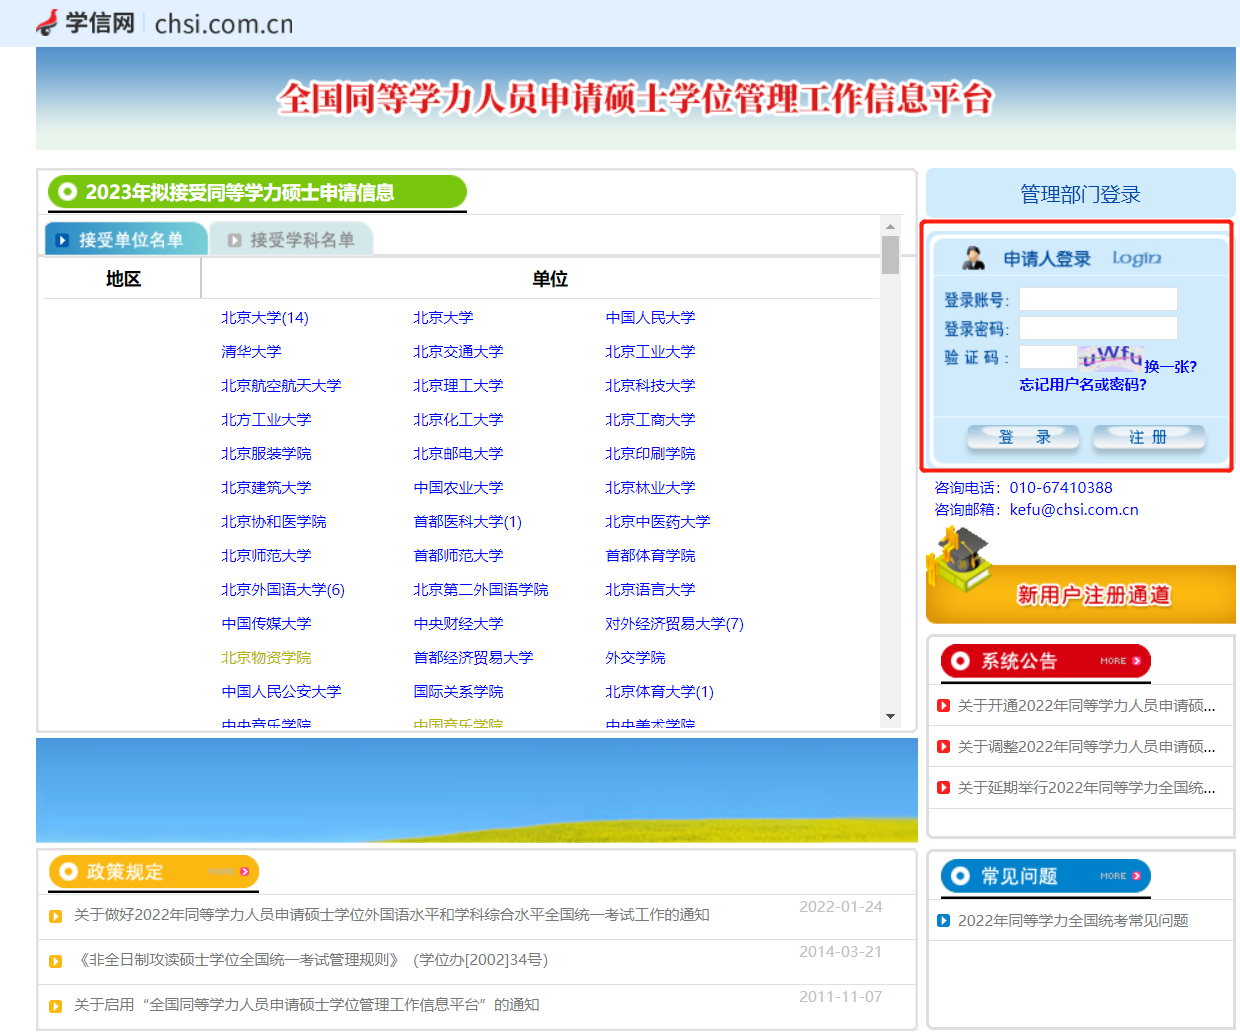Screen dimensions: 1240x1032
Task: Open the 中国农业大学 link
Action: click(458, 488)
